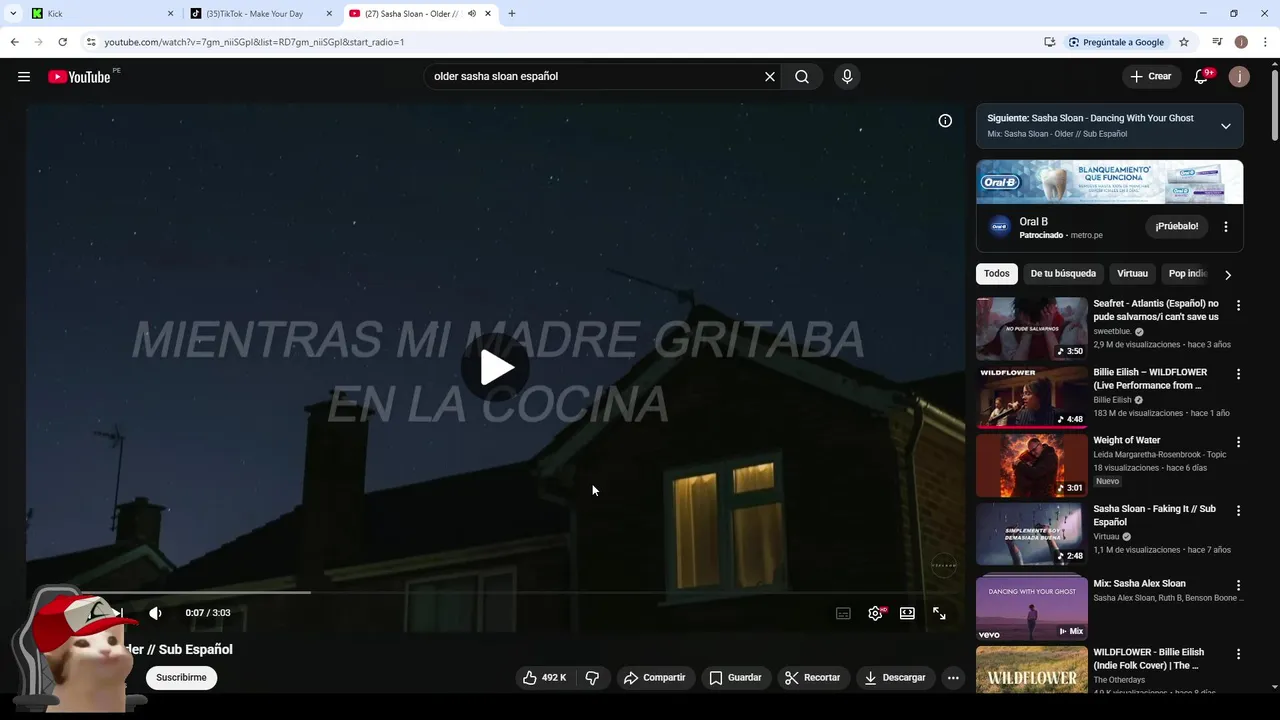Open options for Faking It video

point(1238,511)
